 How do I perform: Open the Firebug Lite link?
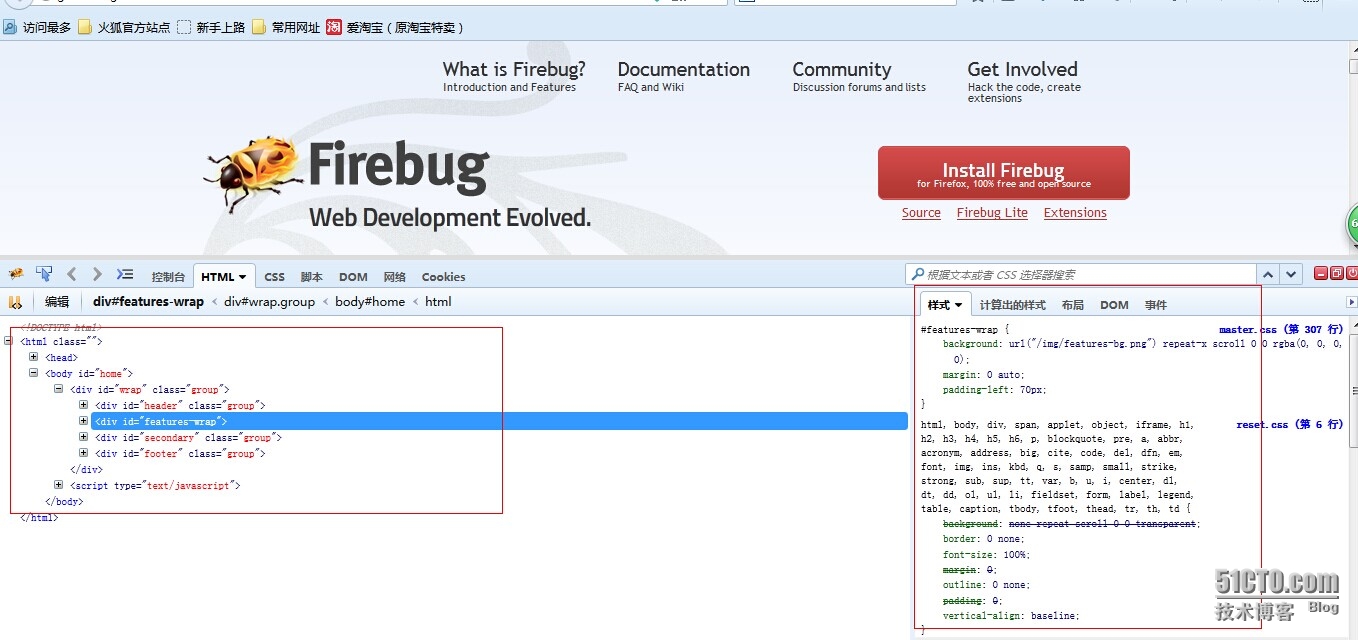(x=992, y=213)
